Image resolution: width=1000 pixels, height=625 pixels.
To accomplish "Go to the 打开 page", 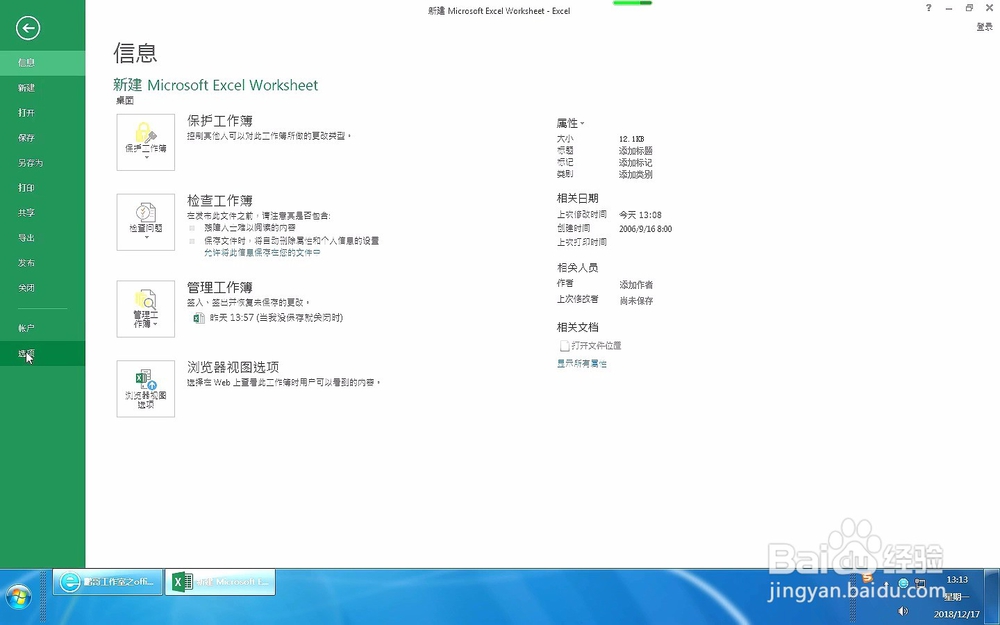I will pyautogui.click(x=42, y=112).
